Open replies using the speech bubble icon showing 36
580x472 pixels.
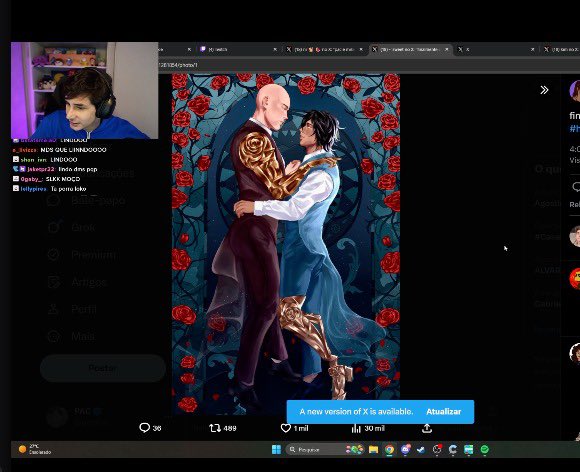click(144, 428)
